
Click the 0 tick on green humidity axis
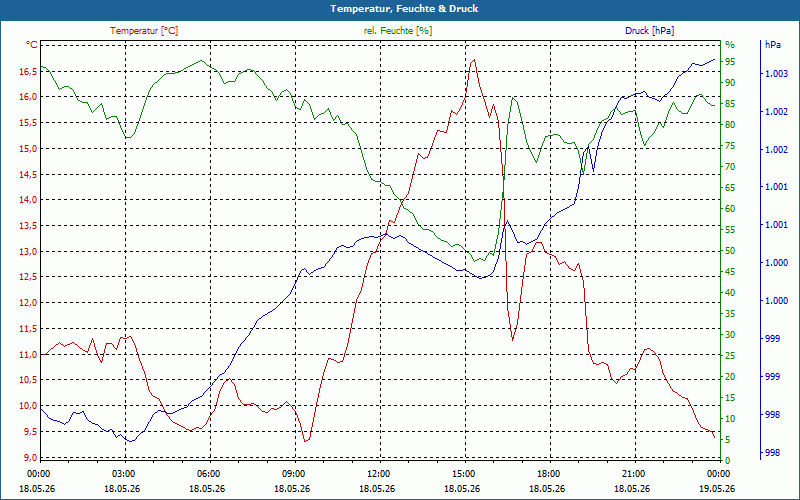(x=728, y=461)
